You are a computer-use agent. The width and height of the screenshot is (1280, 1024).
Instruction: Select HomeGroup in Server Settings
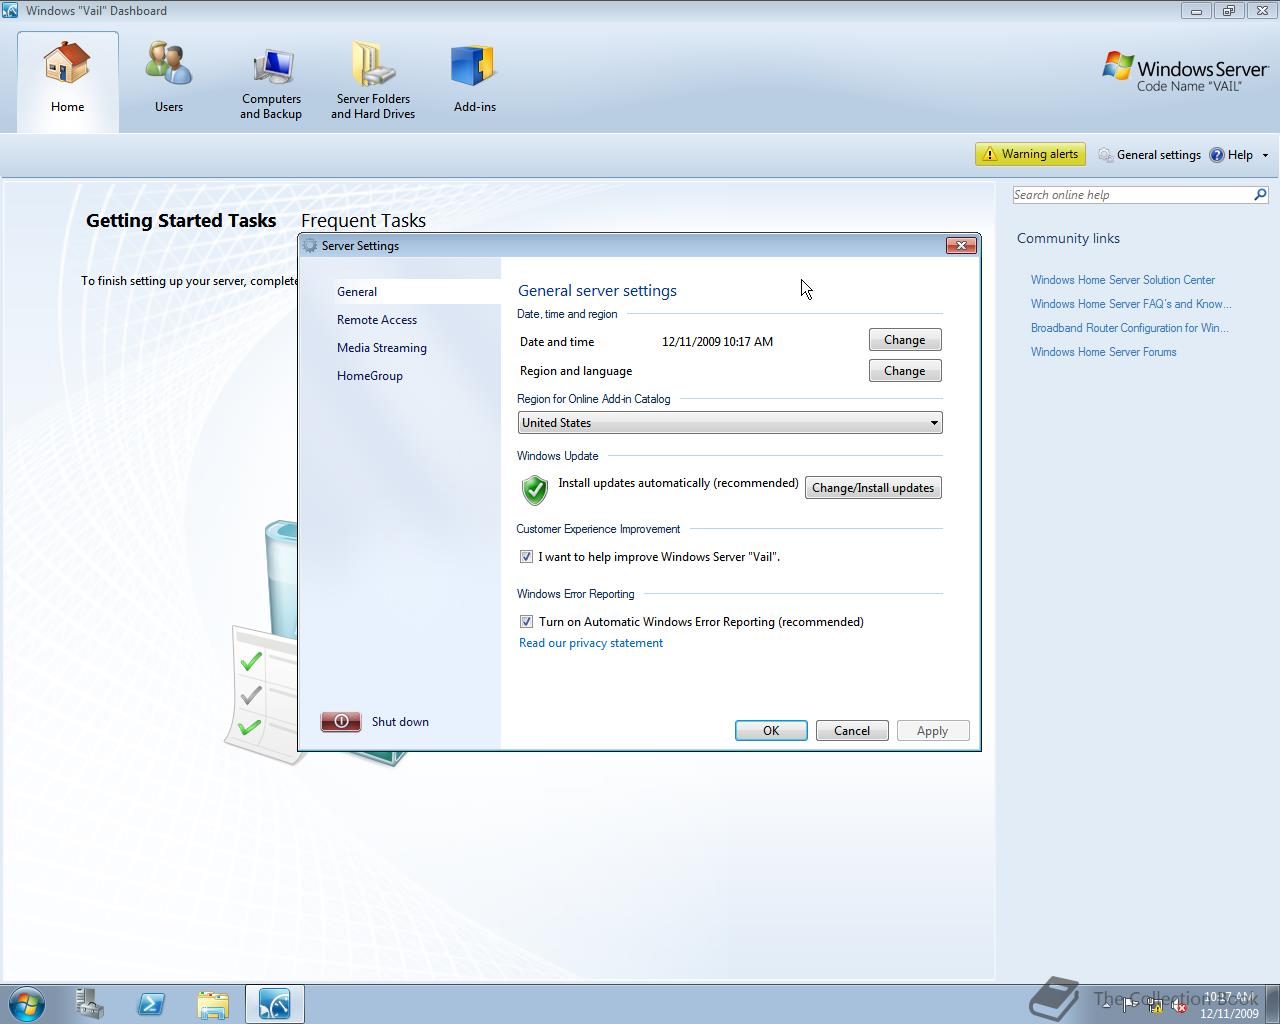(x=370, y=376)
